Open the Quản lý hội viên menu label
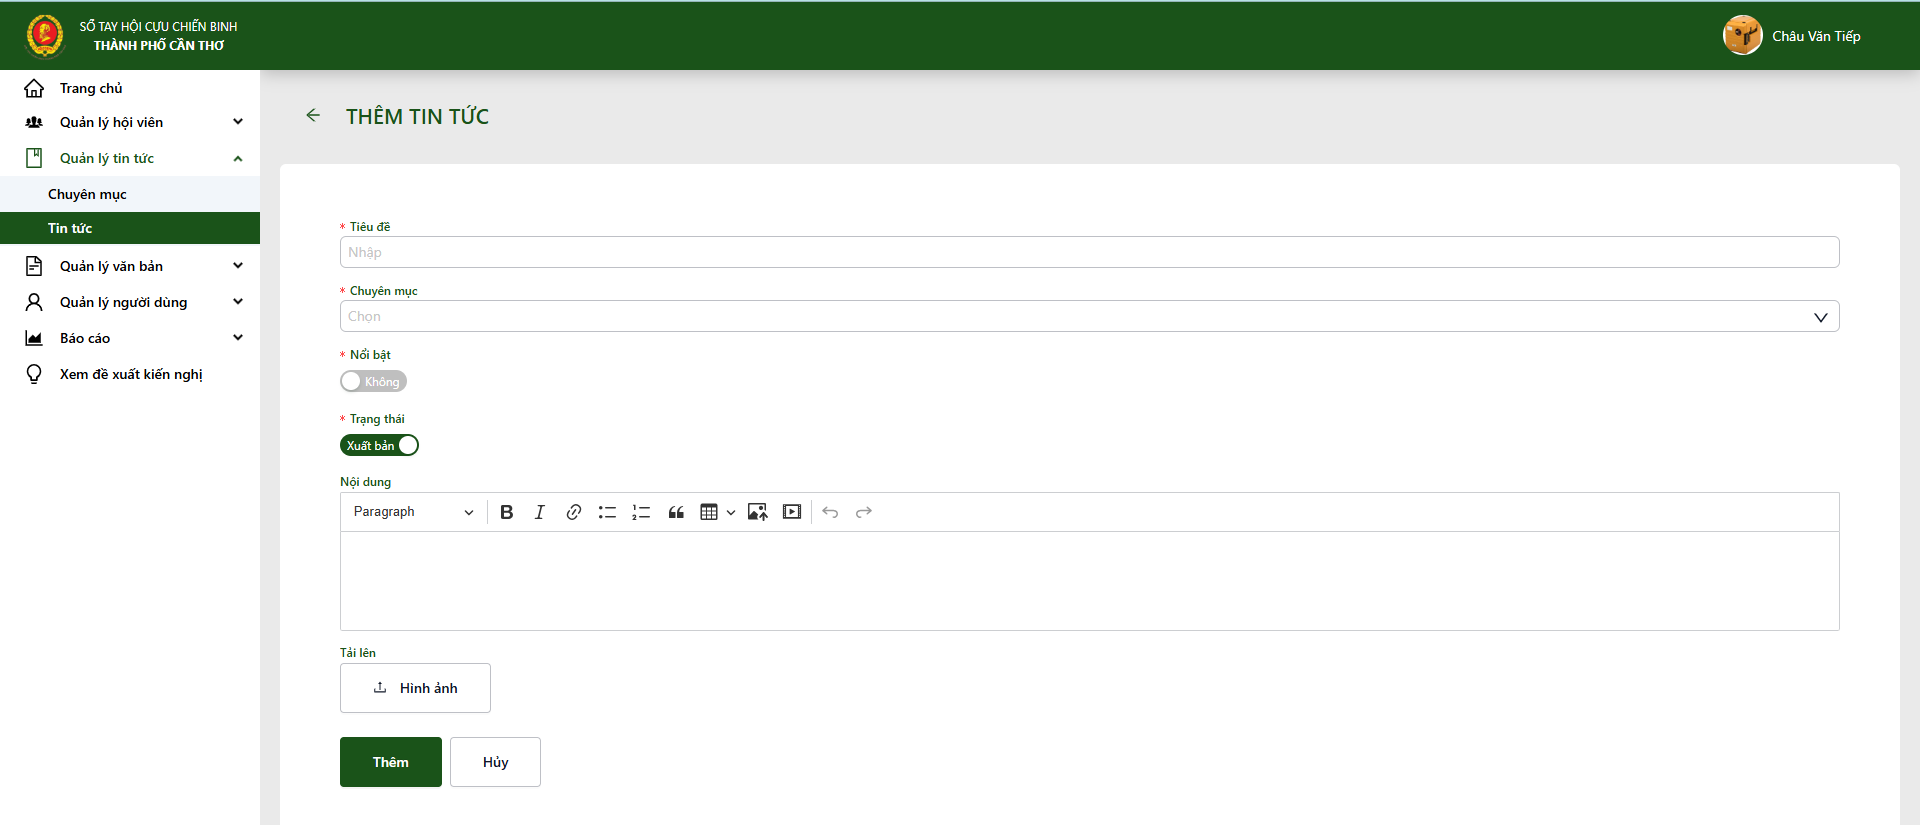The height and width of the screenshot is (825, 1920). point(111,122)
